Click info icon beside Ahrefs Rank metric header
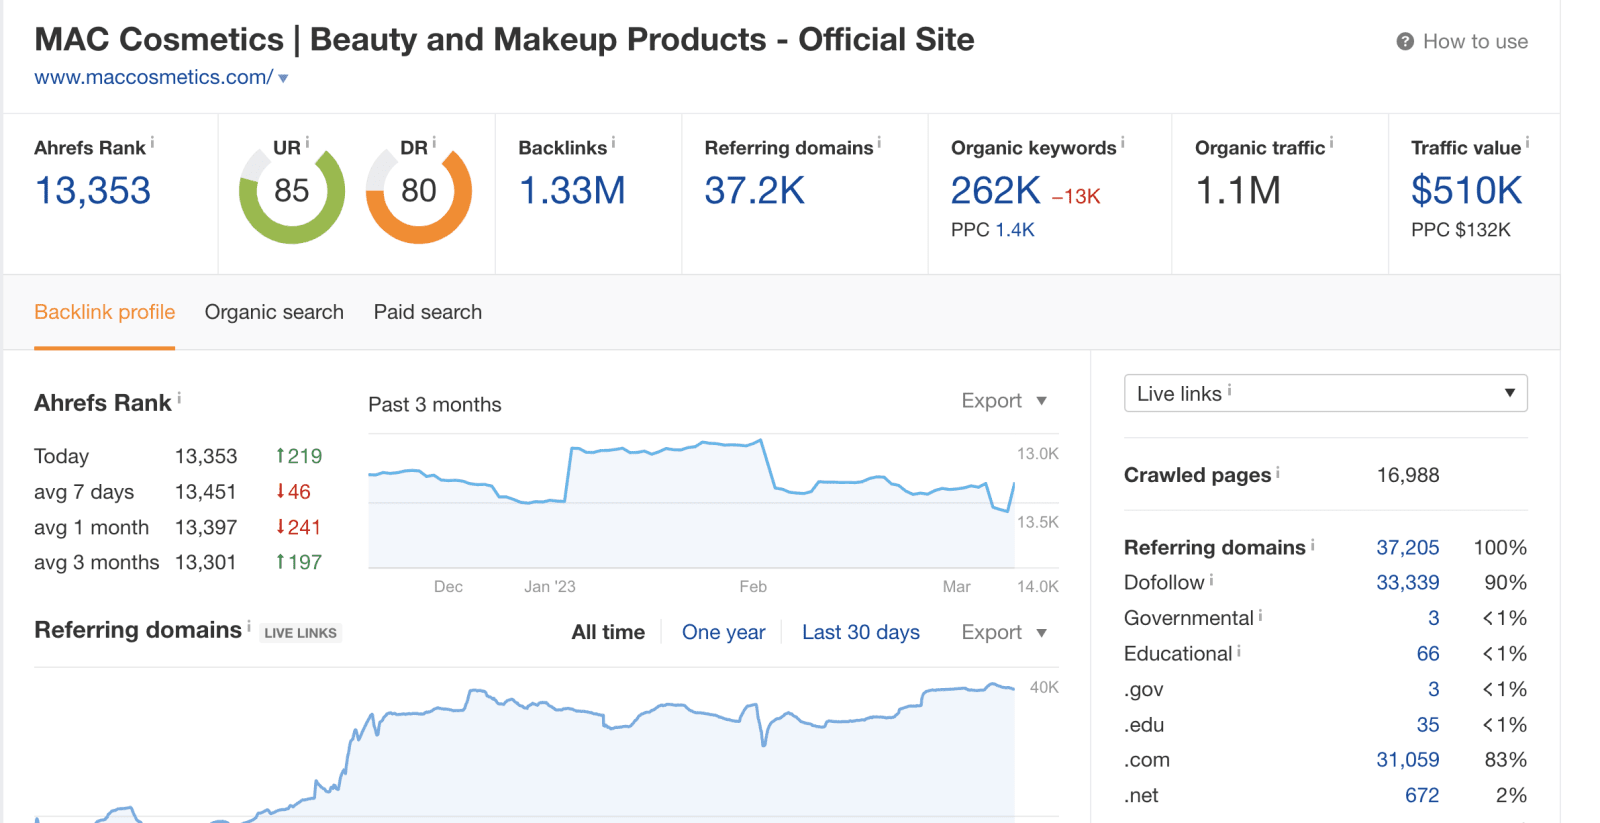The width and height of the screenshot is (1600, 823). (152, 143)
